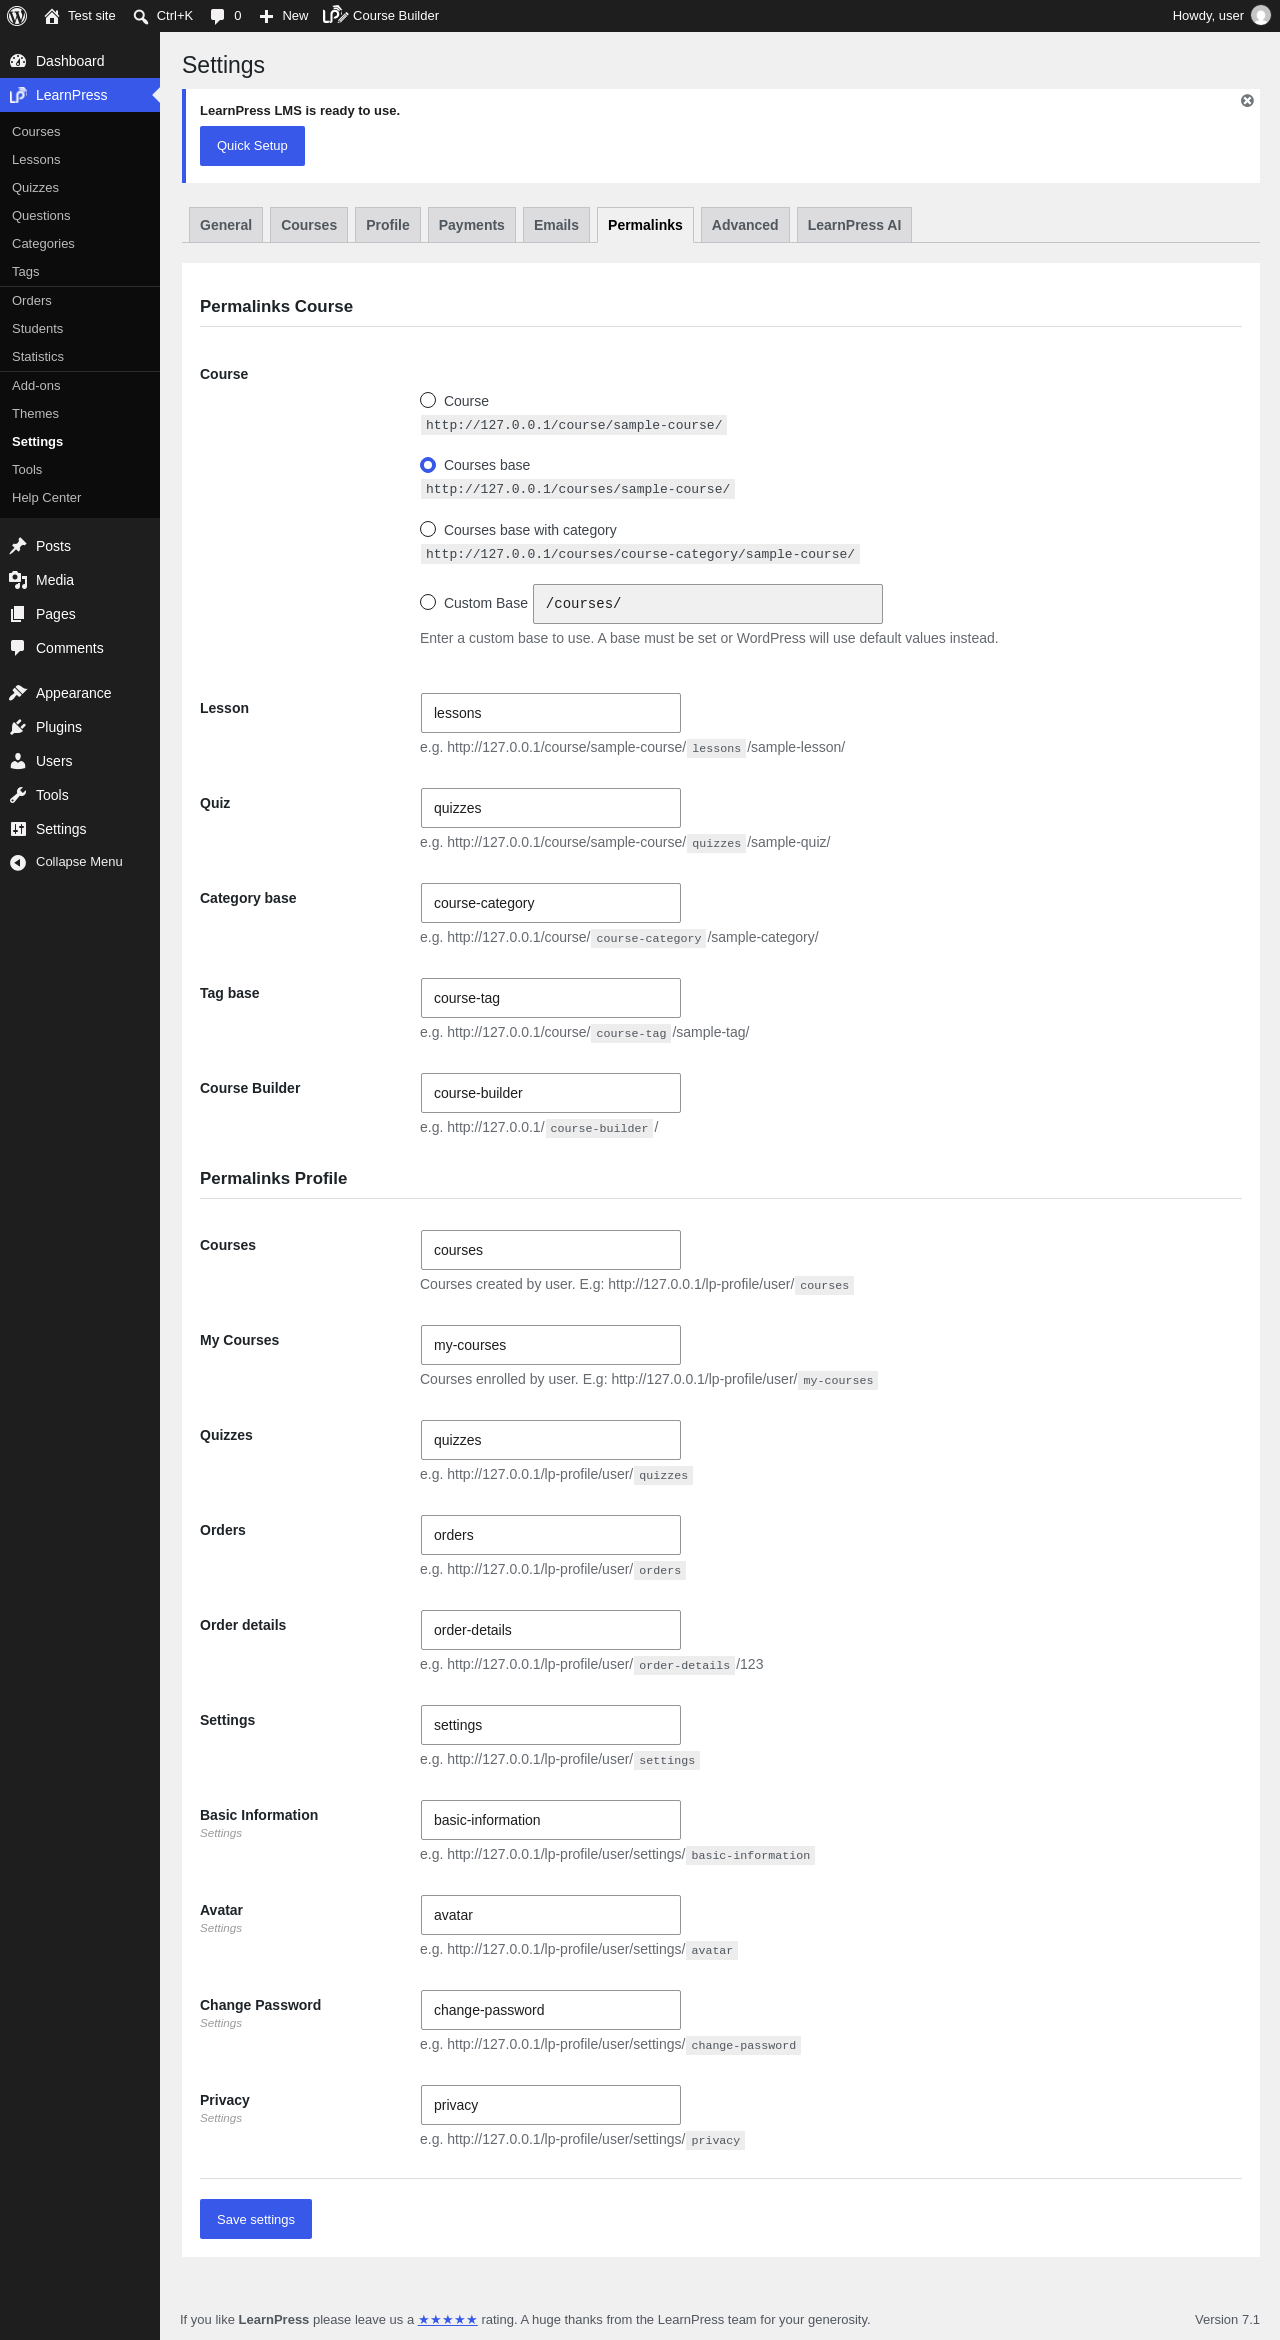Click the Privacy slug input field
Image resolution: width=1280 pixels, height=2340 pixels.
(x=551, y=2105)
